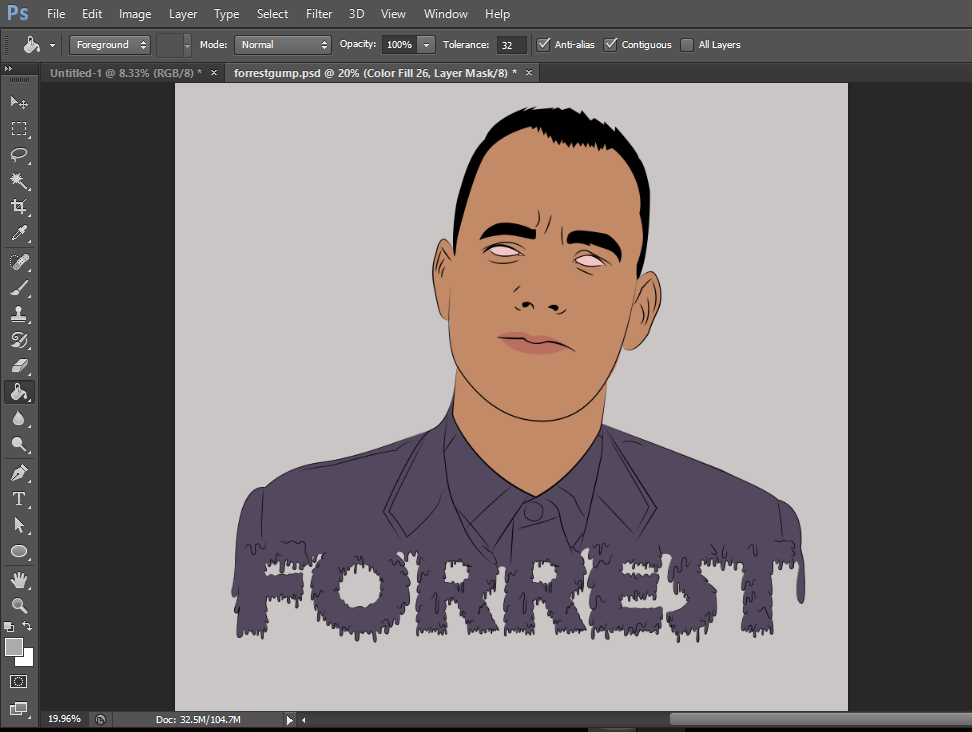Select the Horizontal Type tool

click(x=19, y=499)
